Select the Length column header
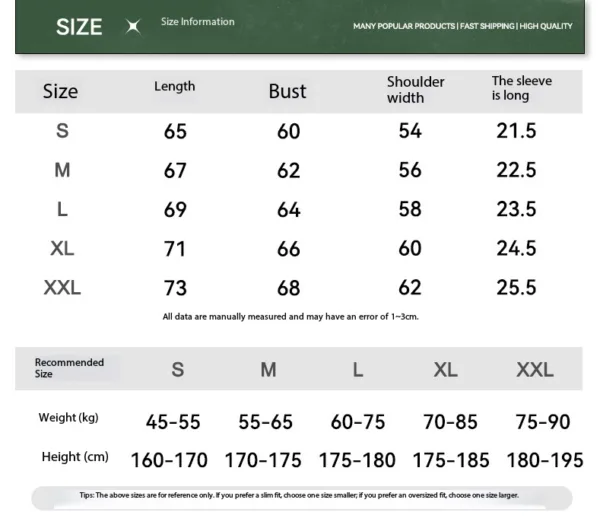The image size is (600, 525). [174, 87]
